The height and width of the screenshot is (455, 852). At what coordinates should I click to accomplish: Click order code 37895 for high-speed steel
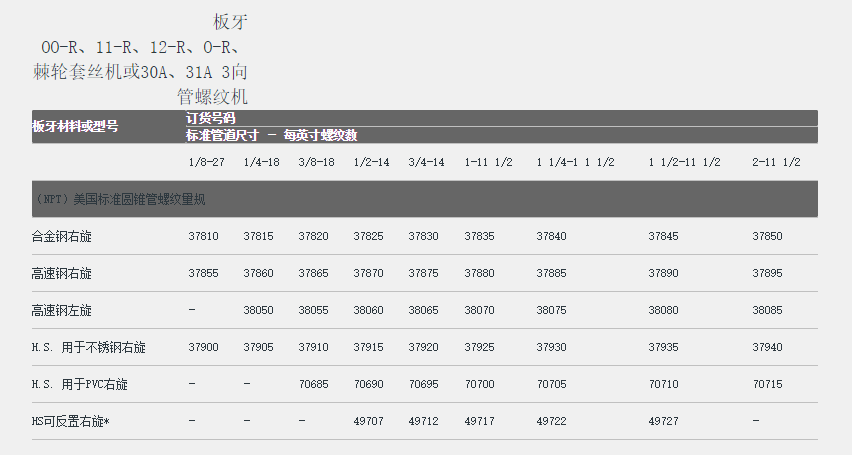click(x=767, y=273)
